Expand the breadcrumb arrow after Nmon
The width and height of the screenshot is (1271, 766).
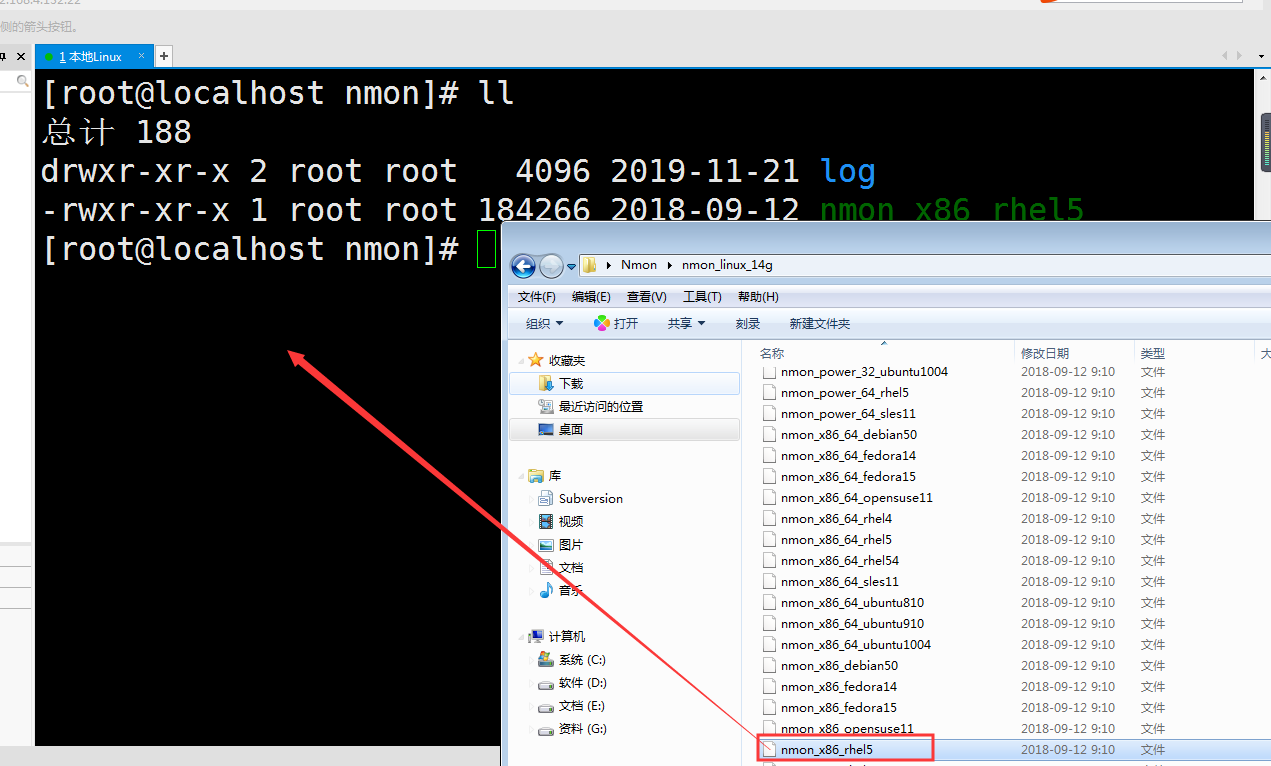tap(670, 265)
